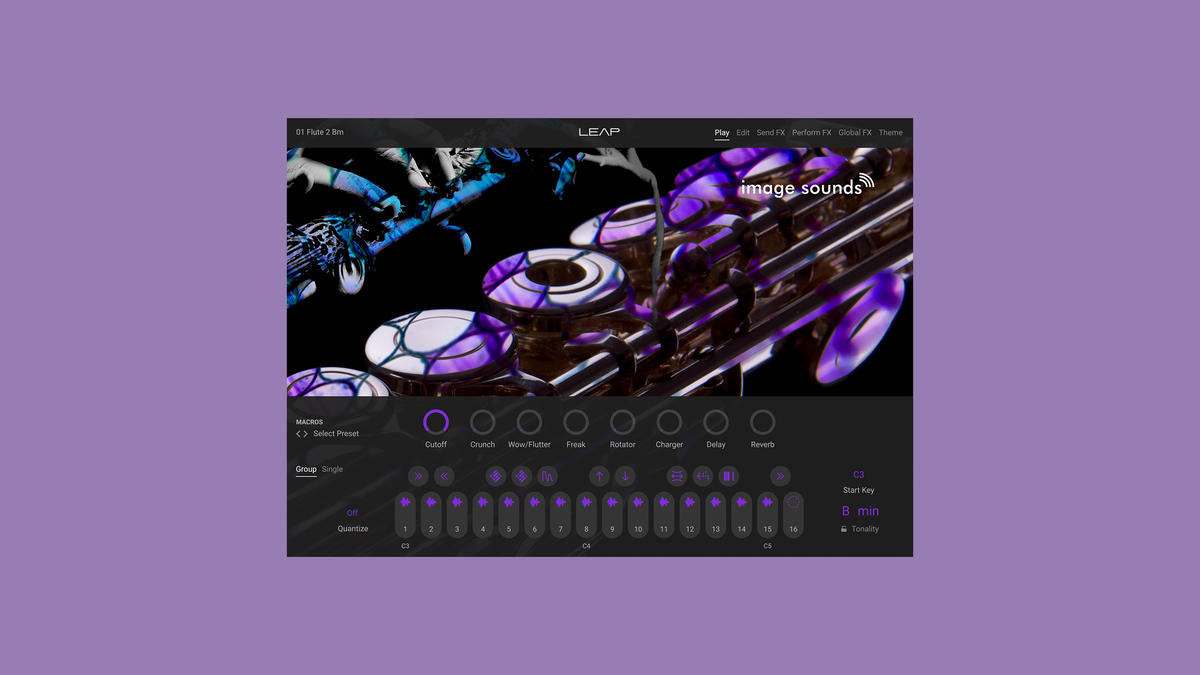Image resolution: width=1200 pixels, height=675 pixels.
Task: Click the pitch up arrow icon
Action: 599,476
